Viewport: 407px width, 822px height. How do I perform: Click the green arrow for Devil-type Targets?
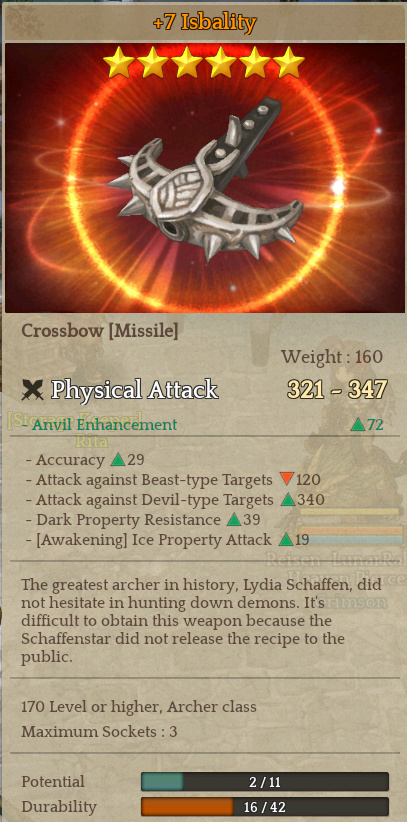point(288,500)
